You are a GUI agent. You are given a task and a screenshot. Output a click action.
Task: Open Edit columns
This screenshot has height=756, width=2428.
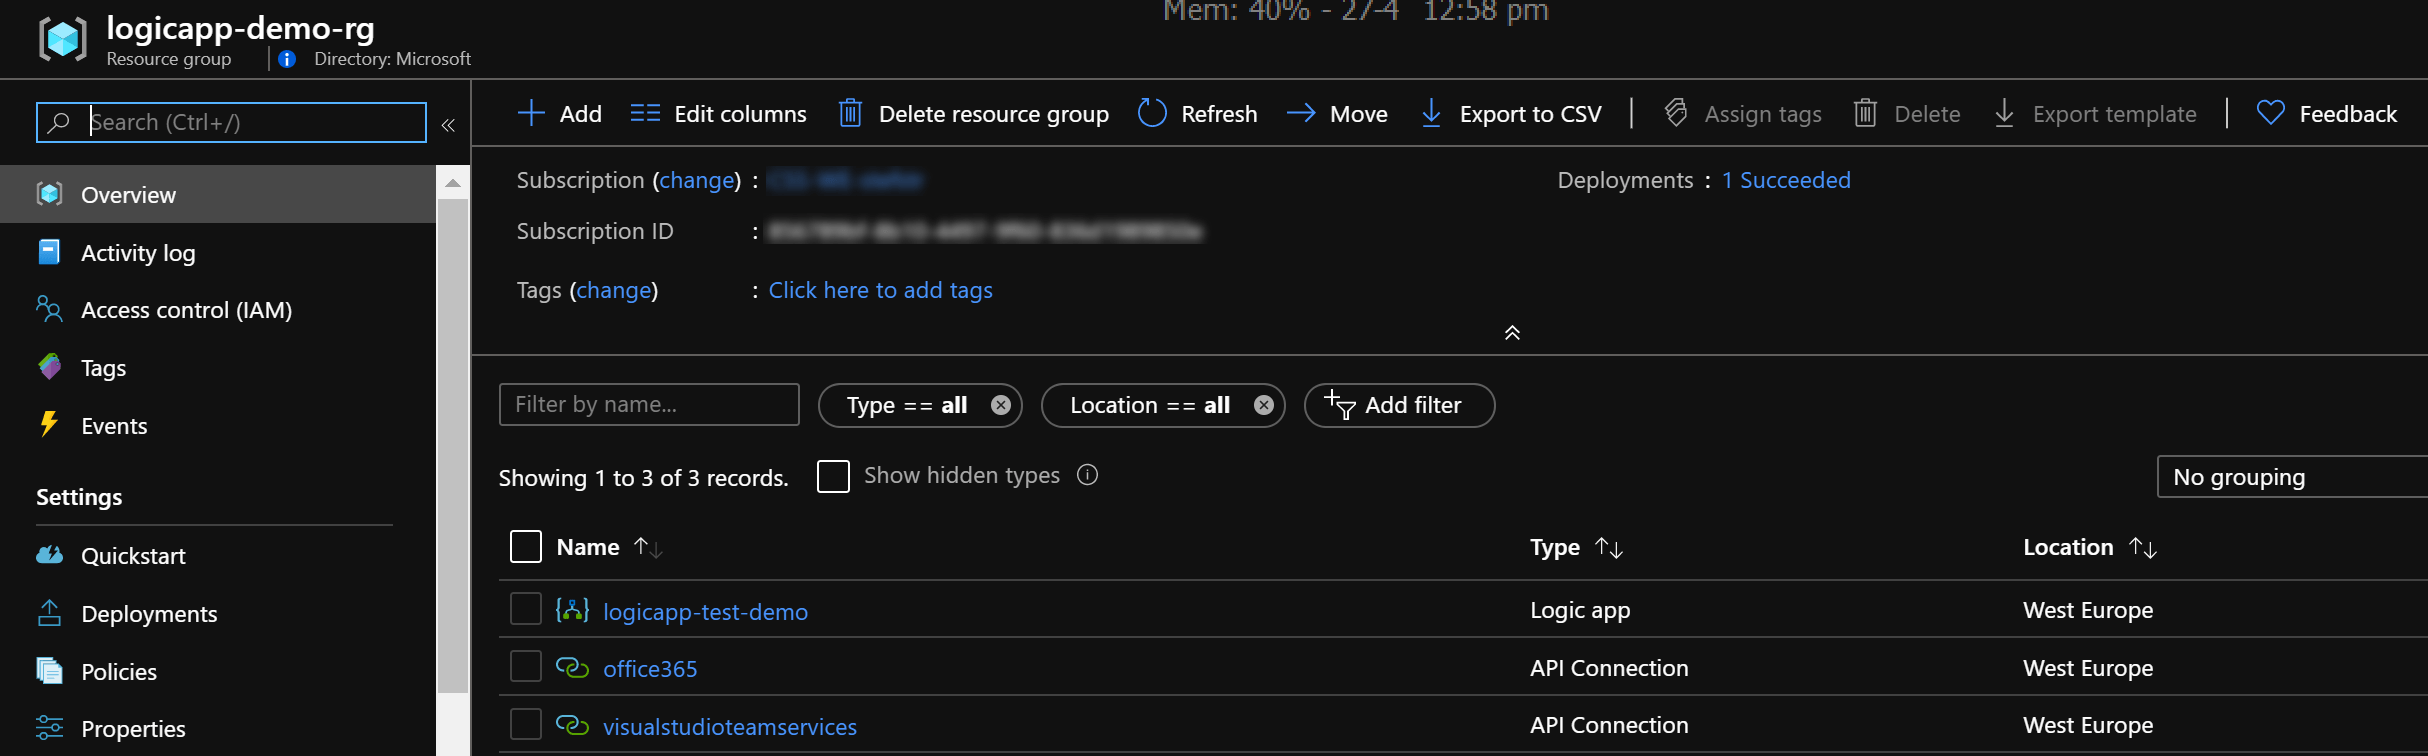(x=718, y=114)
